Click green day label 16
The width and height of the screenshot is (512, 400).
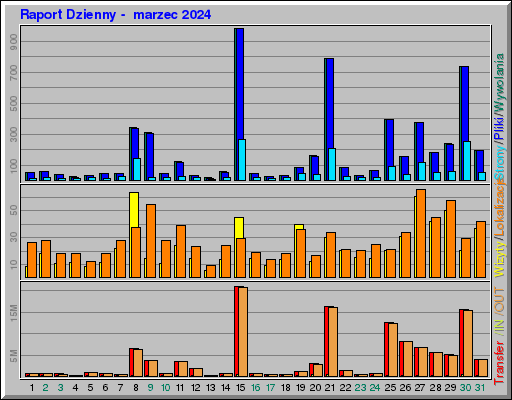click(256, 388)
